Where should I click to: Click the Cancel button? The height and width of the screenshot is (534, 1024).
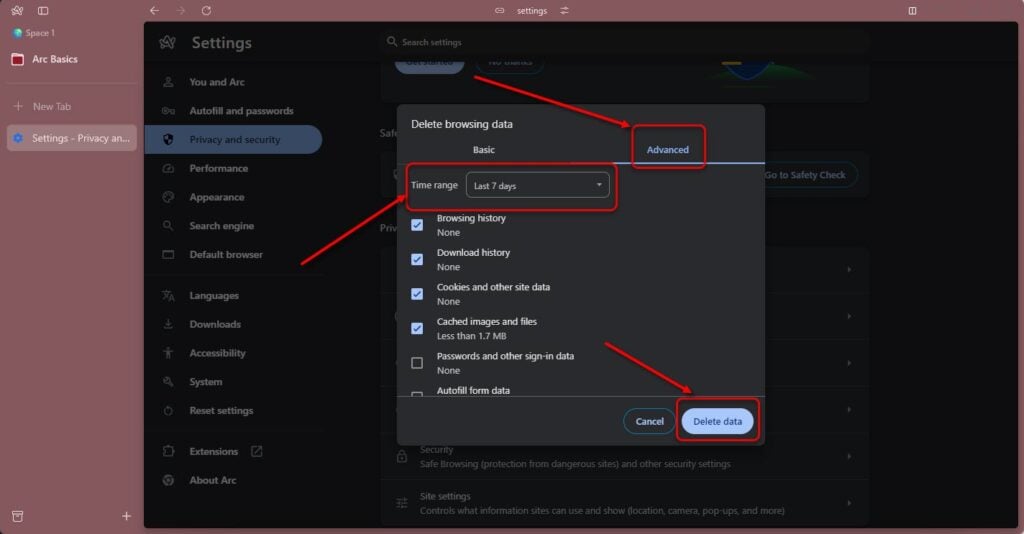pyautogui.click(x=649, y=421)
